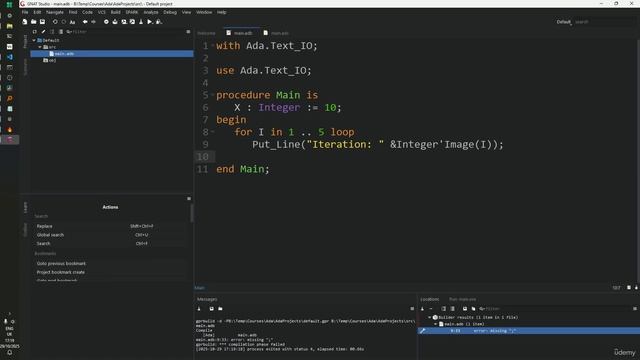Go forward to next location arrow

coord(93,22)
